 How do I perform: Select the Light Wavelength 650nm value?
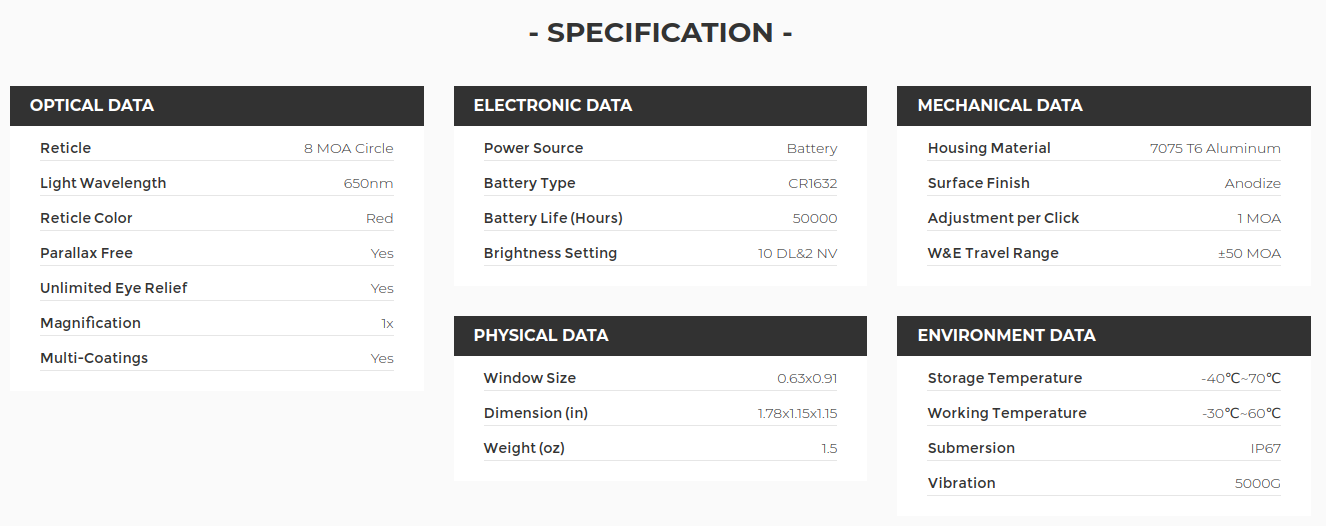click(x=368, y=184)
